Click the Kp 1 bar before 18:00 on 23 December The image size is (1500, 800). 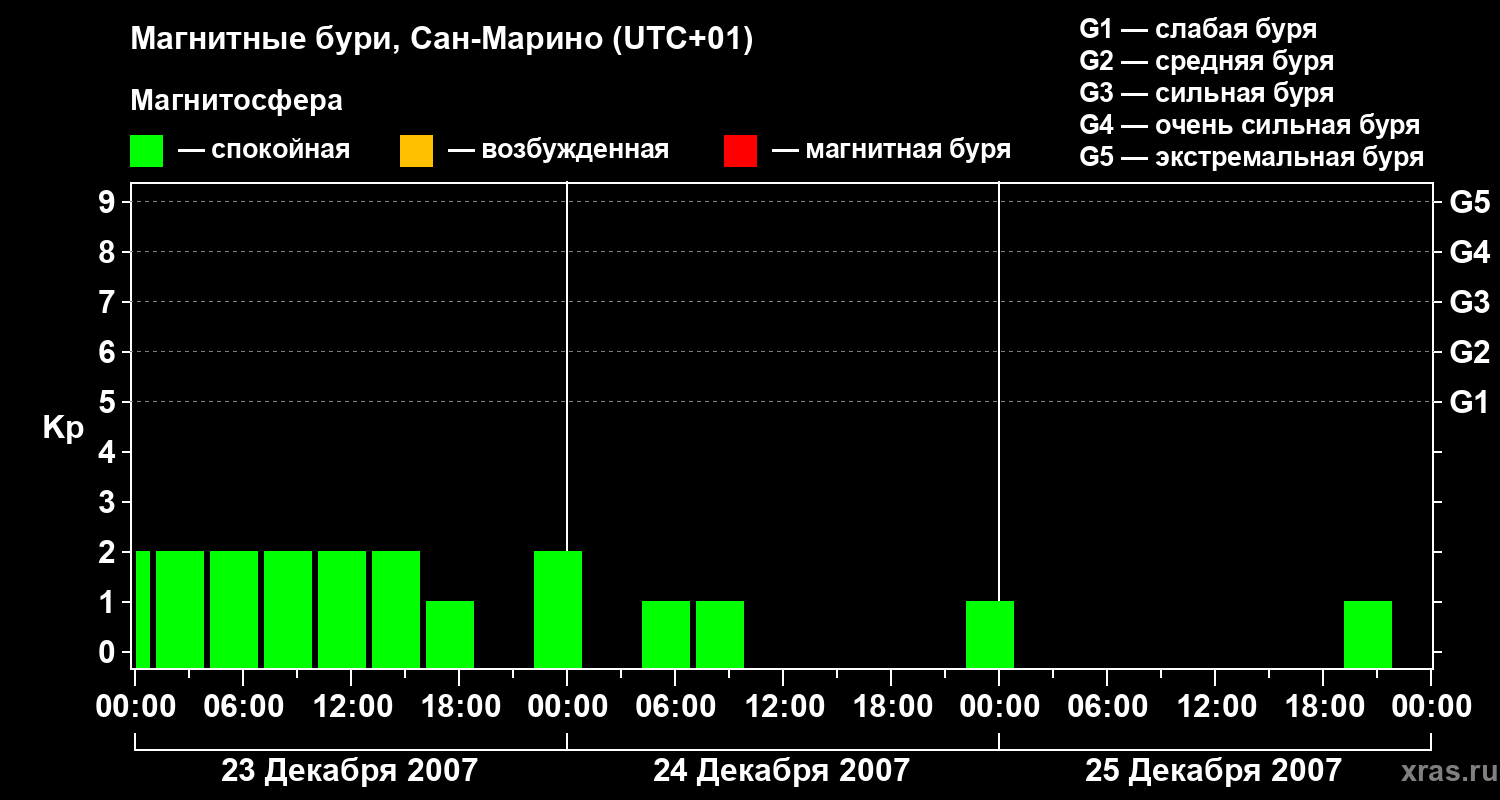450,634
